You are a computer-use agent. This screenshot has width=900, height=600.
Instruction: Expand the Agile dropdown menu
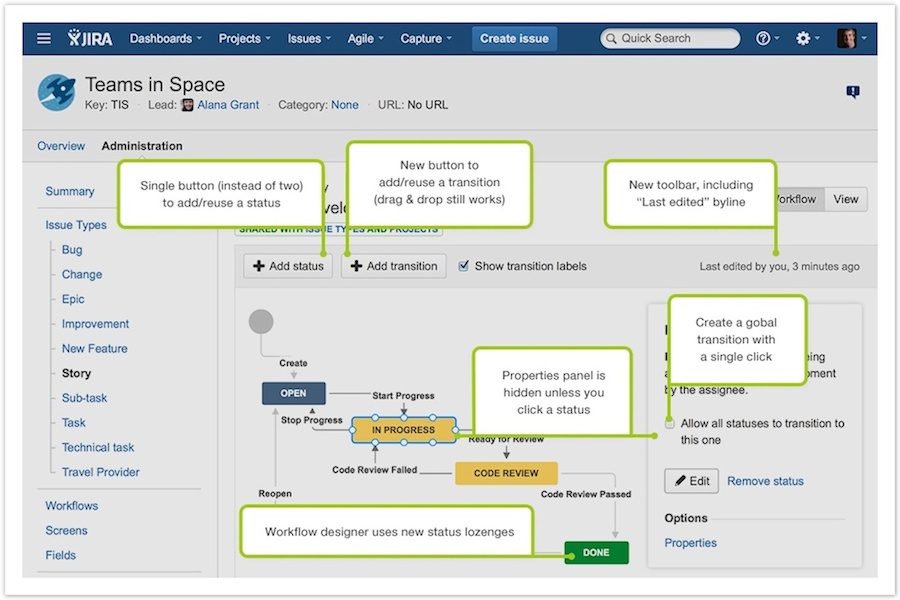365,39
